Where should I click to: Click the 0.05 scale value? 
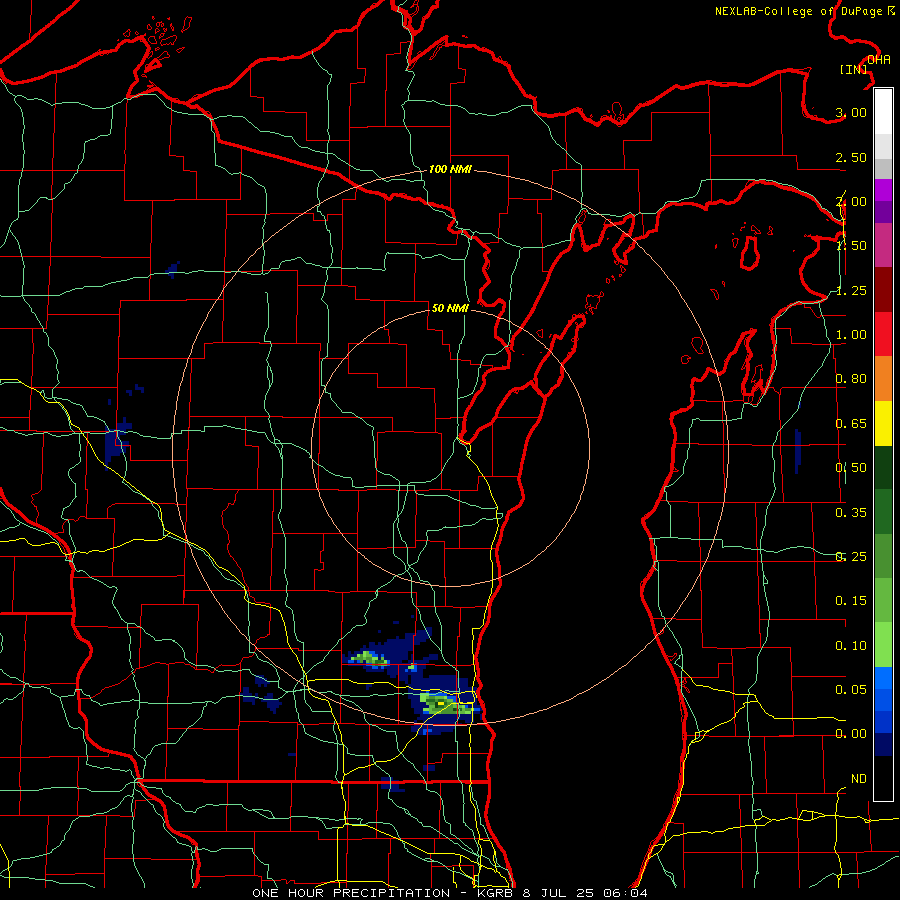point(851,689)
